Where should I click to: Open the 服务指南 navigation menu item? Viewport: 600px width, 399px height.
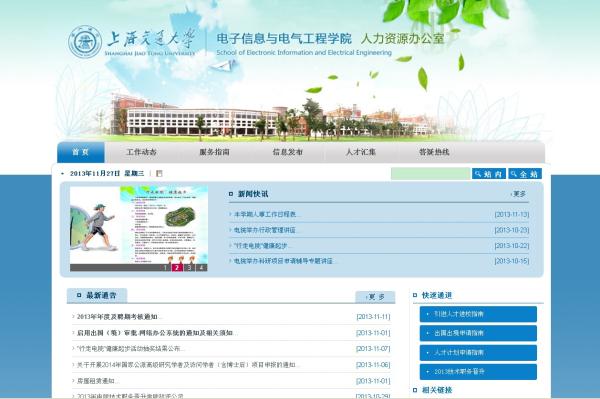point(214,152)
